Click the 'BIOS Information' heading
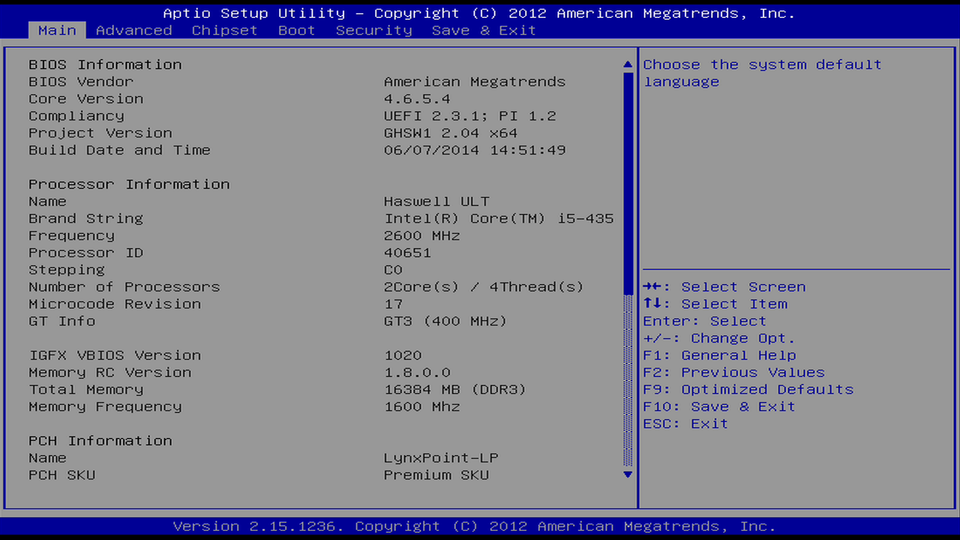The height and width of the screenshot is (540, 960). [105, 64]
